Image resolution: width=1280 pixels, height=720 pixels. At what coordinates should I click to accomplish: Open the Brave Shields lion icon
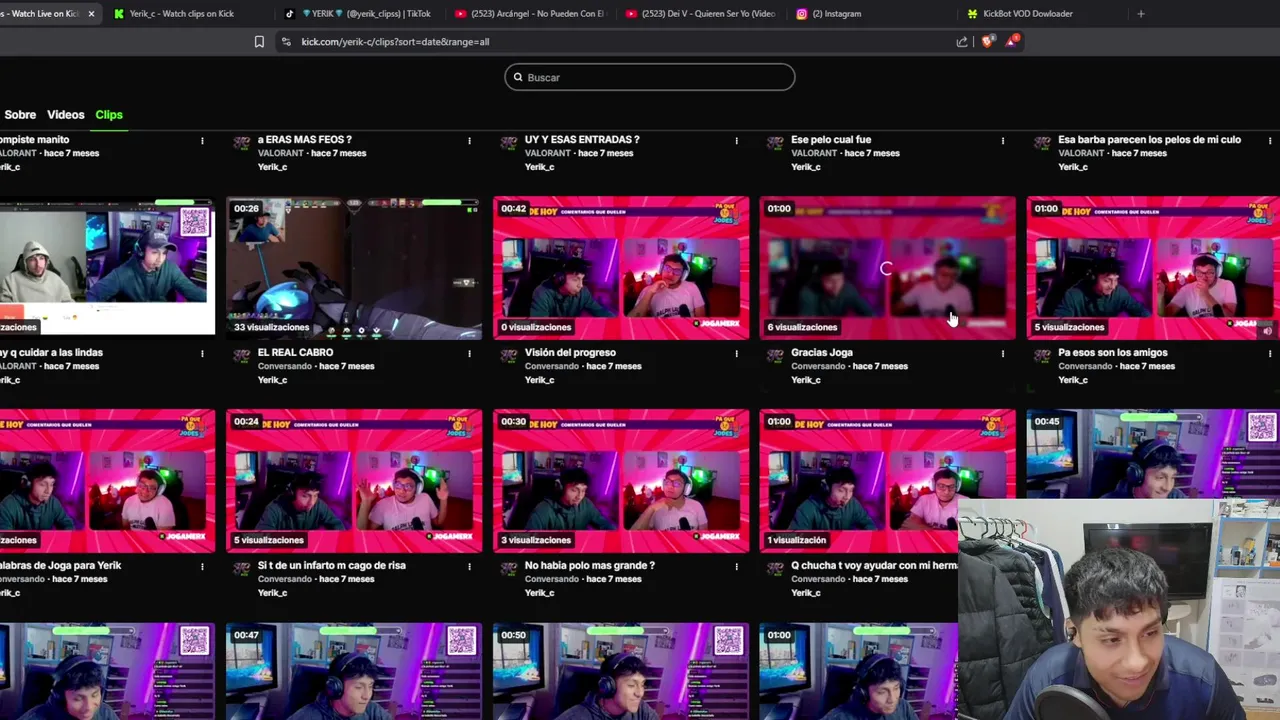click(988, 42)
